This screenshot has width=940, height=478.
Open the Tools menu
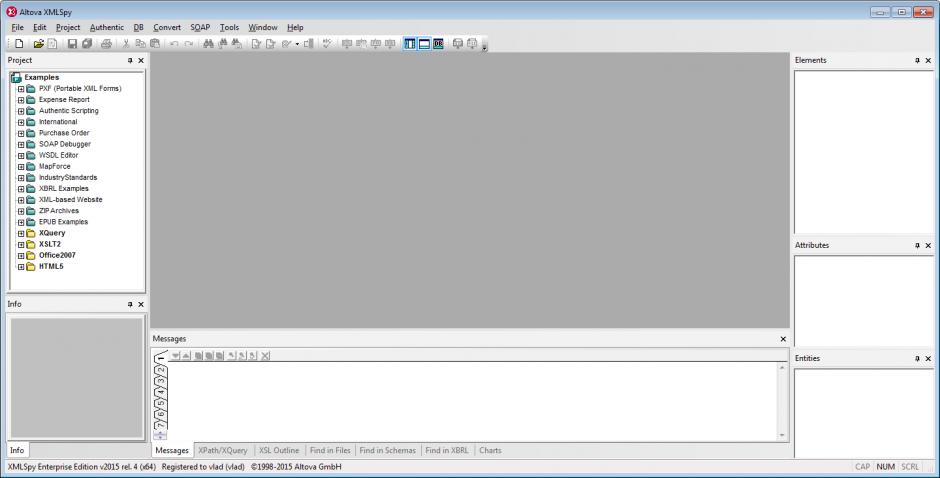click(x=229, y=28)
